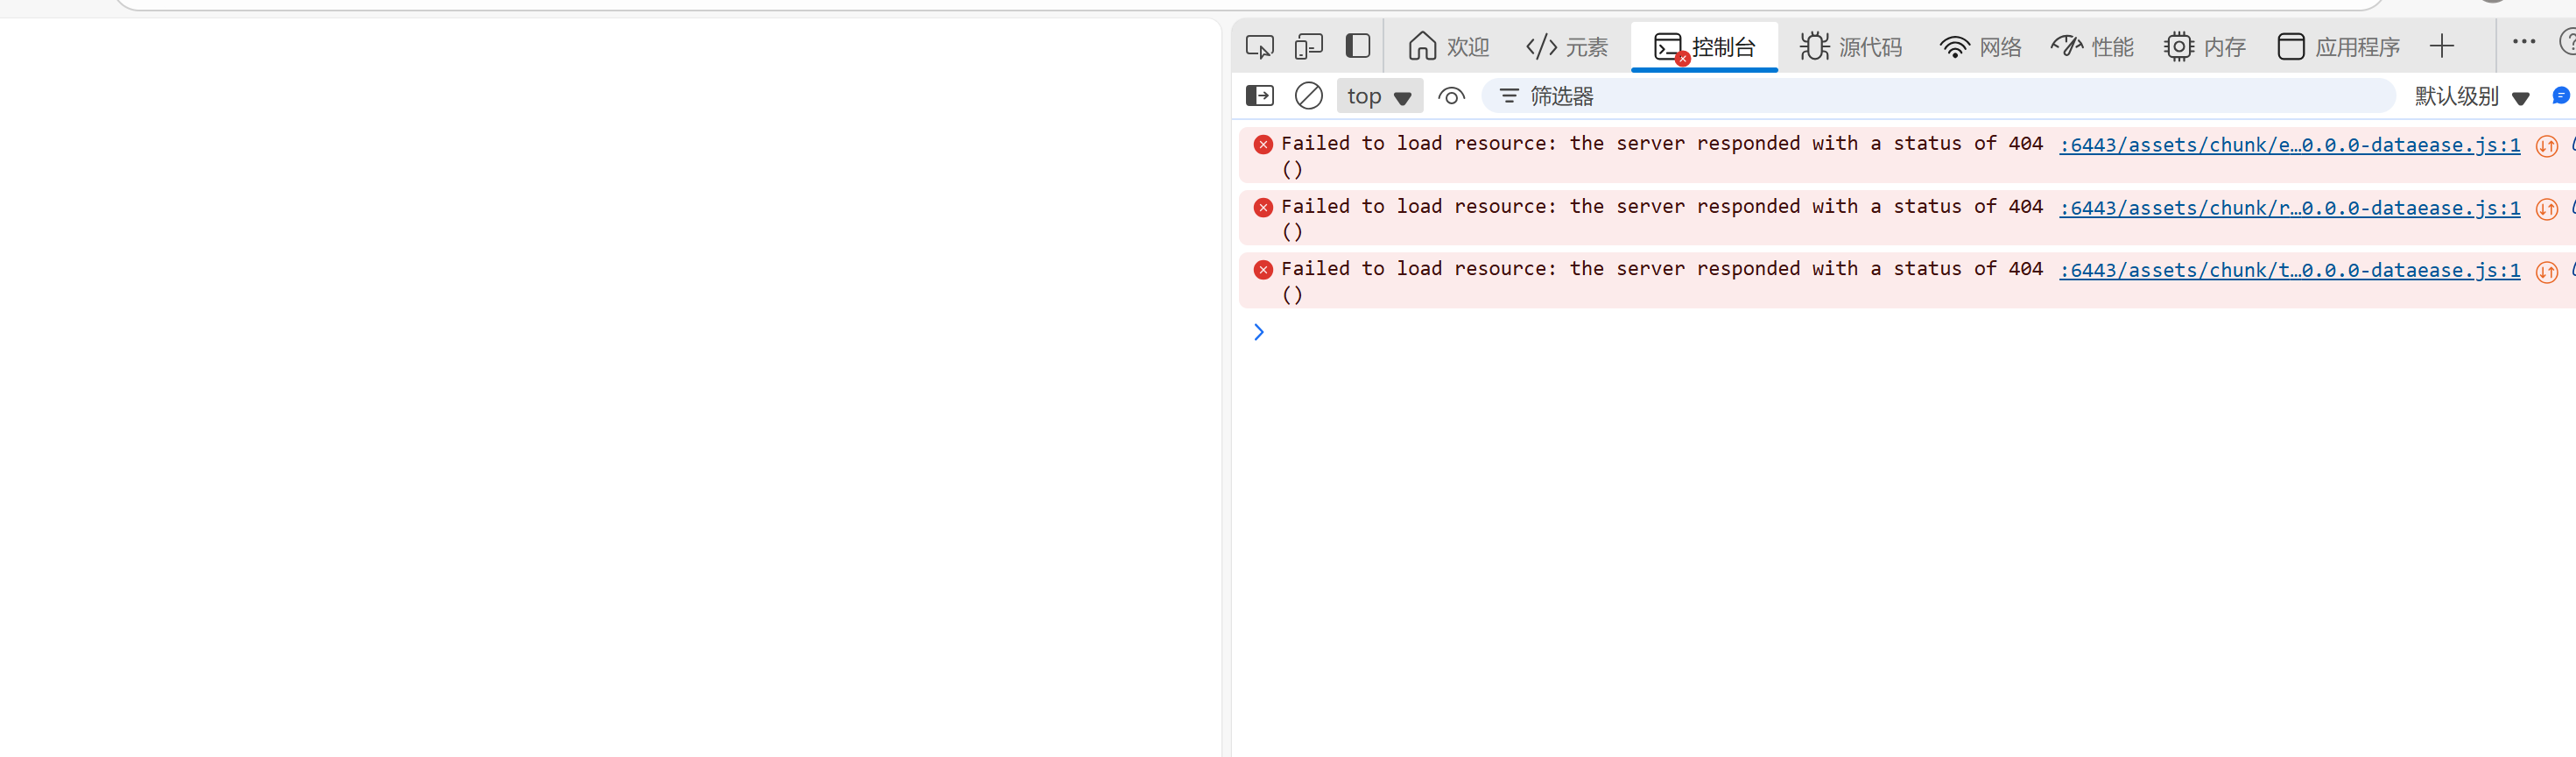Switch to the 元素 tab
Screen dimensions: 2576x757
point(1566,47)
